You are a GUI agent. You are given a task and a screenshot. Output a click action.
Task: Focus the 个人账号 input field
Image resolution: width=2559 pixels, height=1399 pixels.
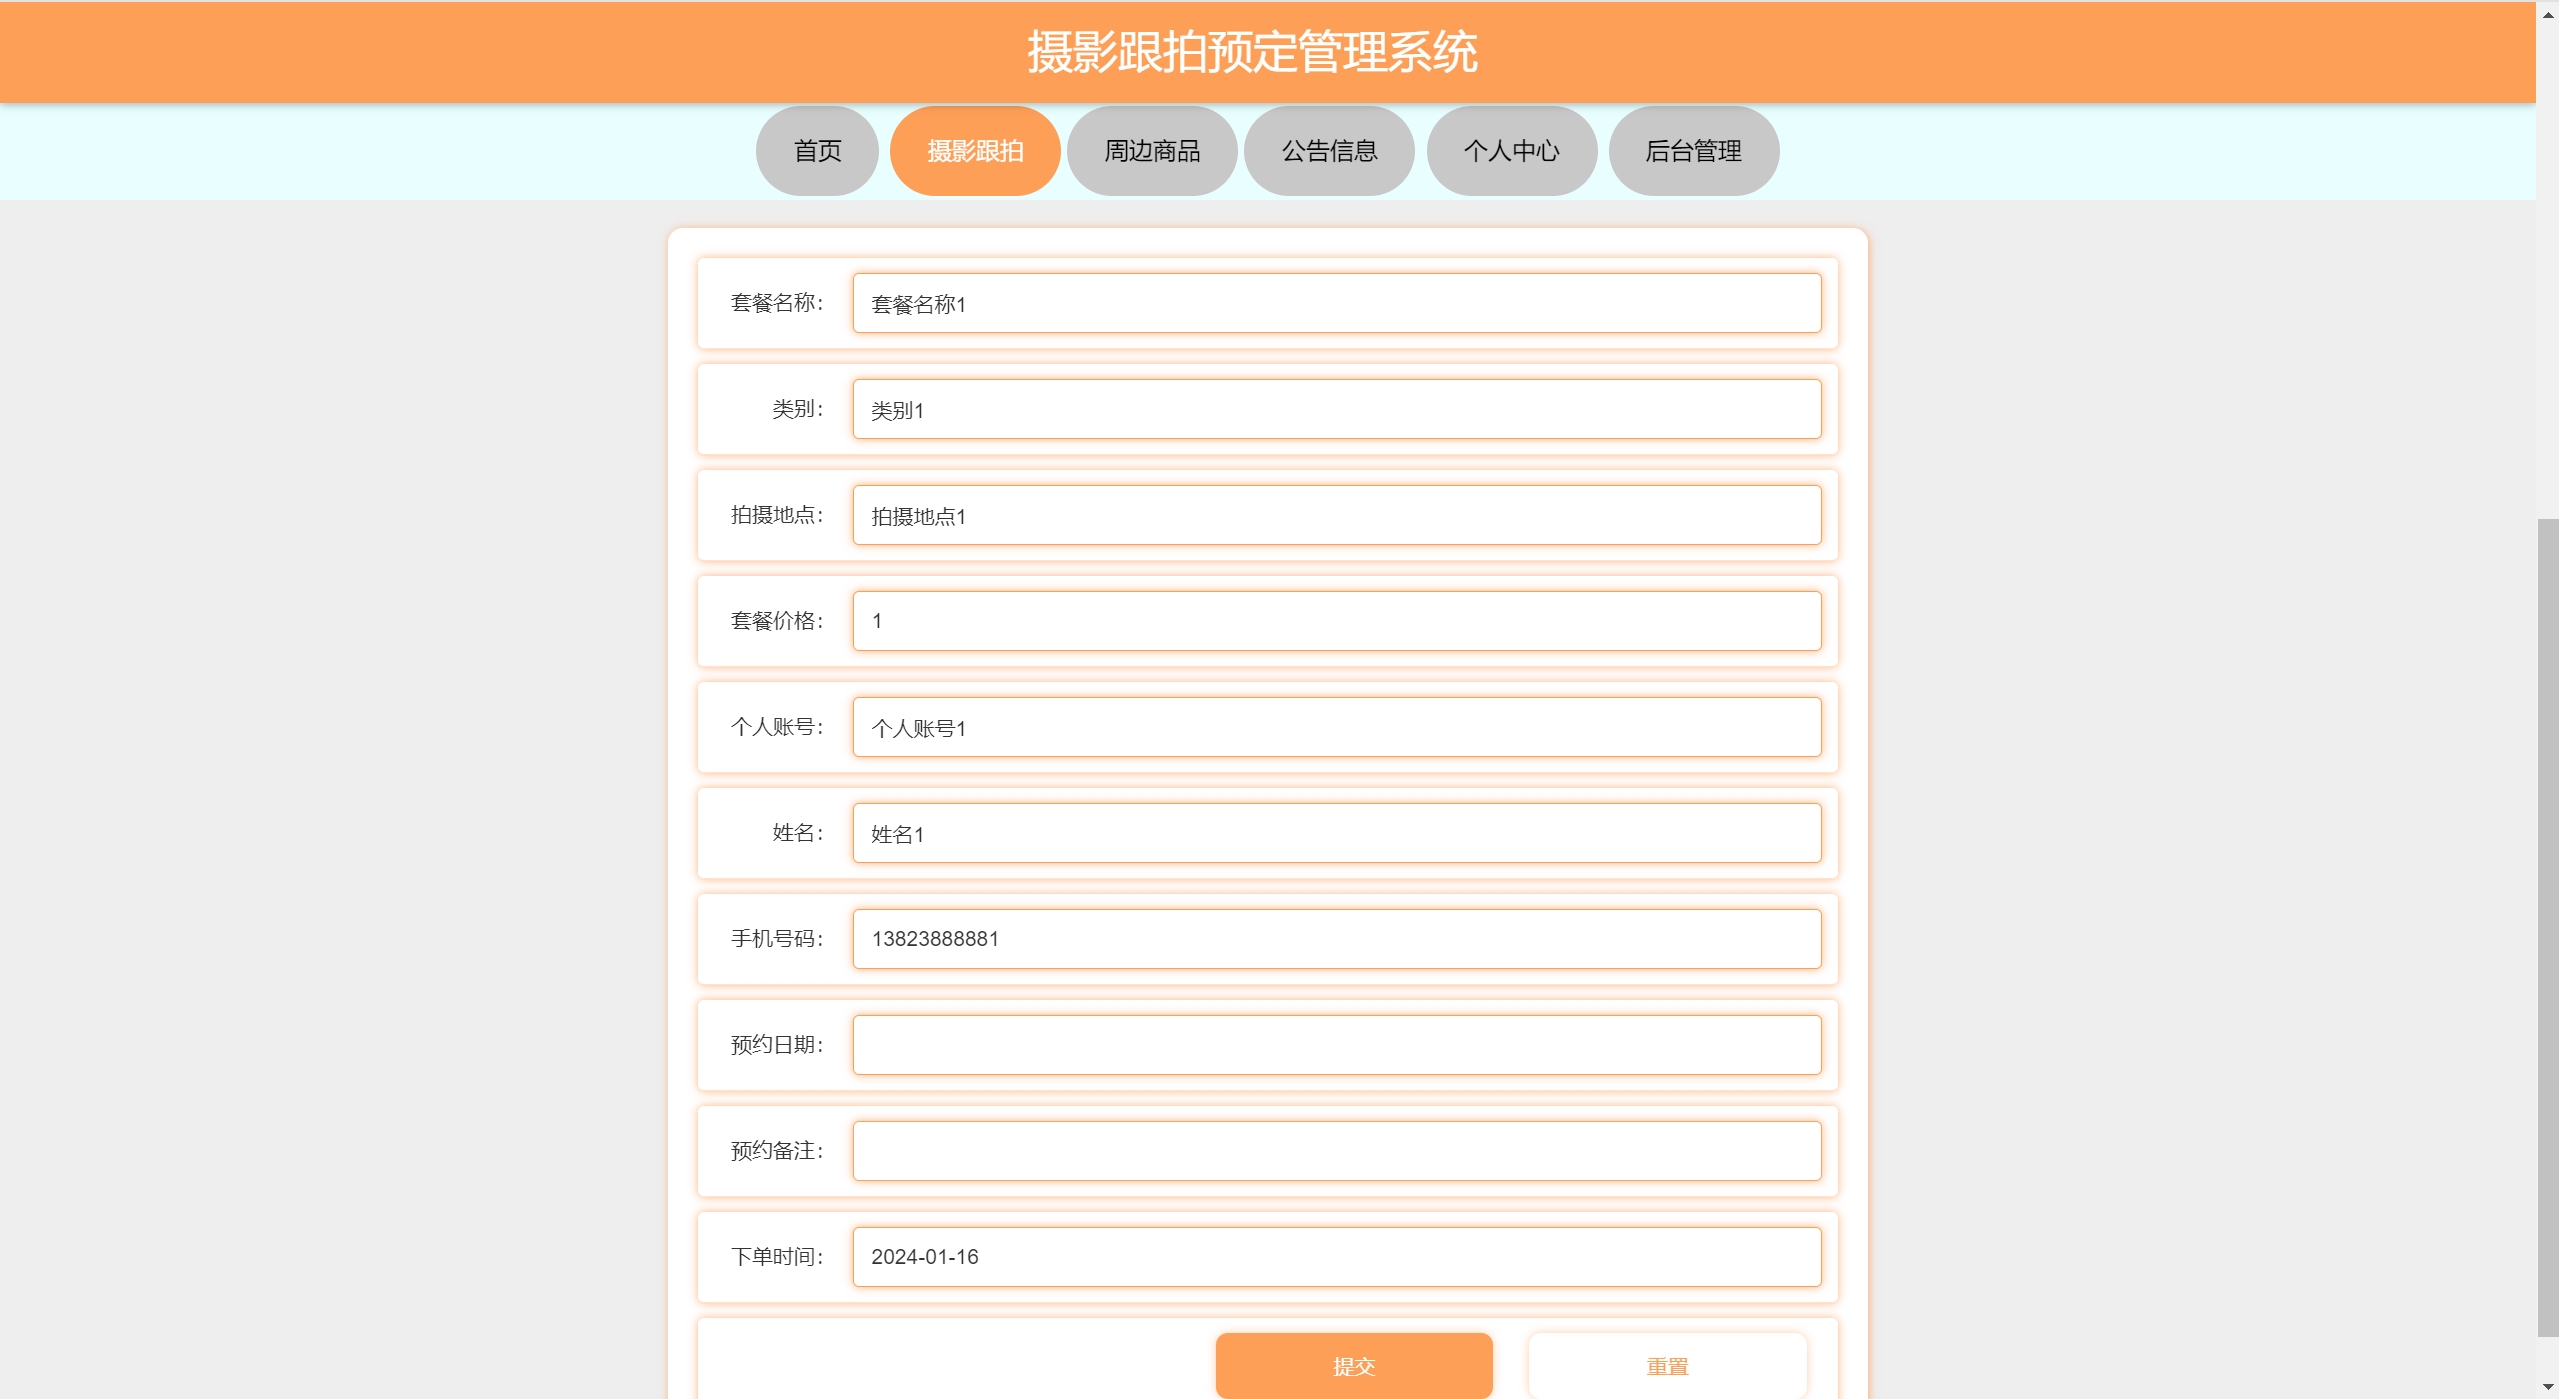pyautogui.click(x=1336, y=727)
